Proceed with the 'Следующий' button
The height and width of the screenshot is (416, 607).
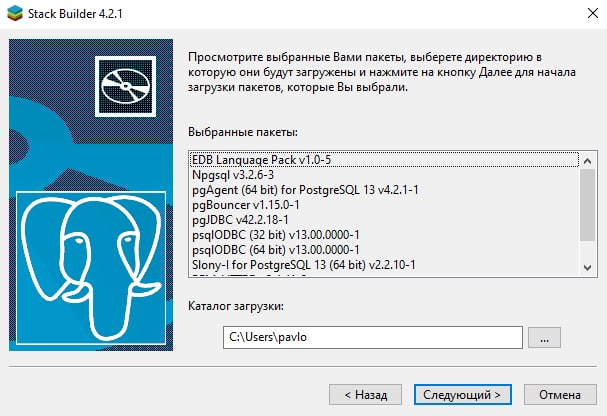(463, 395)
